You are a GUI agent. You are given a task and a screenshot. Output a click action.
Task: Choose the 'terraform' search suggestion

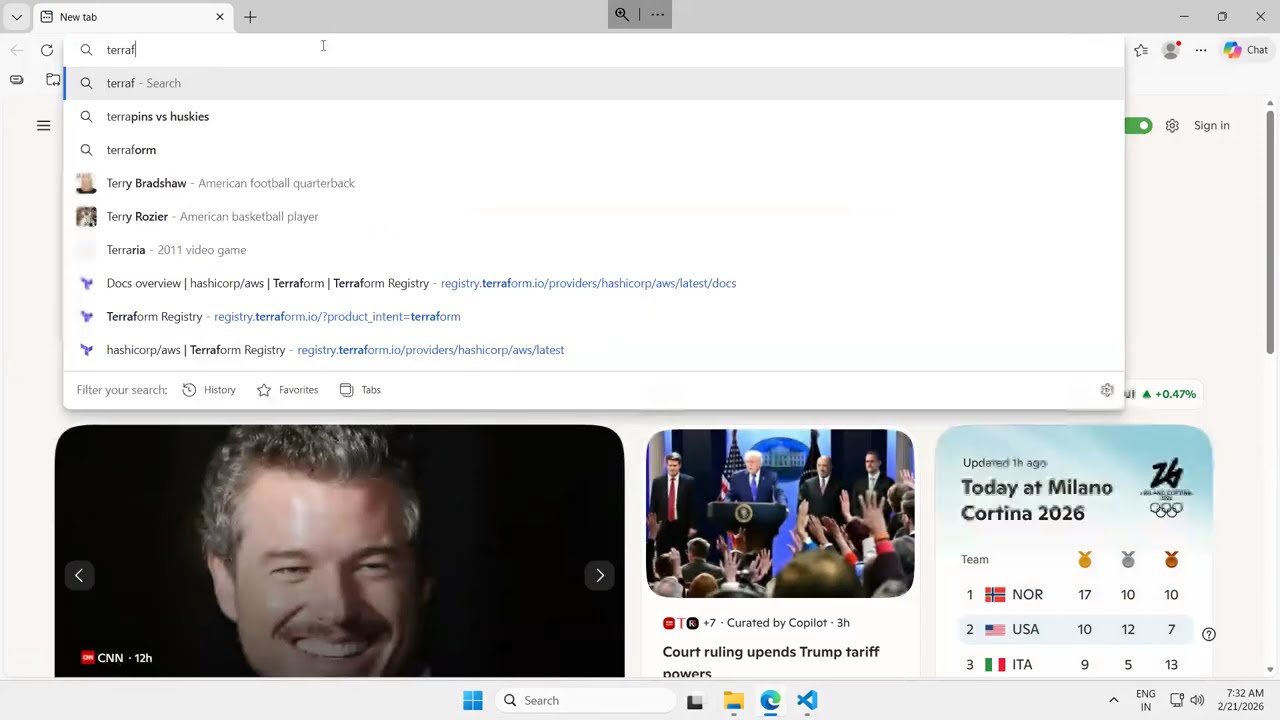pyautogui.click(x=594, y=150)
